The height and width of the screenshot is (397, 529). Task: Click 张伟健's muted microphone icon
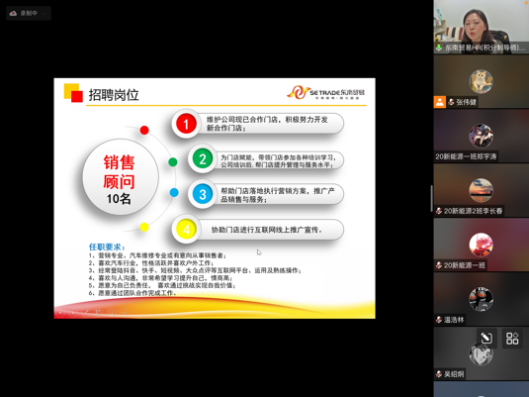click(x=451, y=102)
